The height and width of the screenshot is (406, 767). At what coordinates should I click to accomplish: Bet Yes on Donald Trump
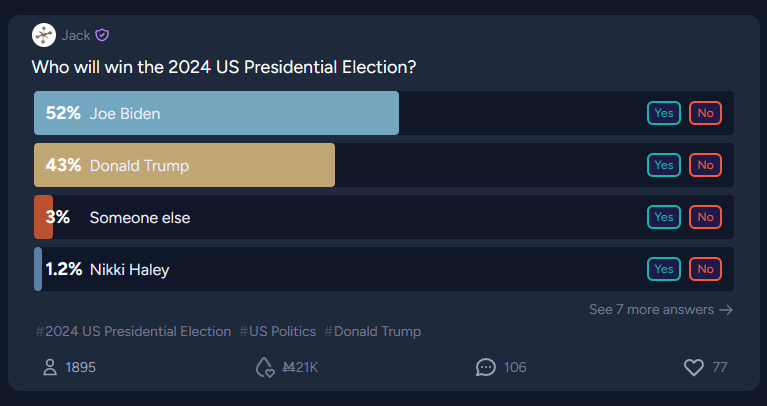click(664, 165)
